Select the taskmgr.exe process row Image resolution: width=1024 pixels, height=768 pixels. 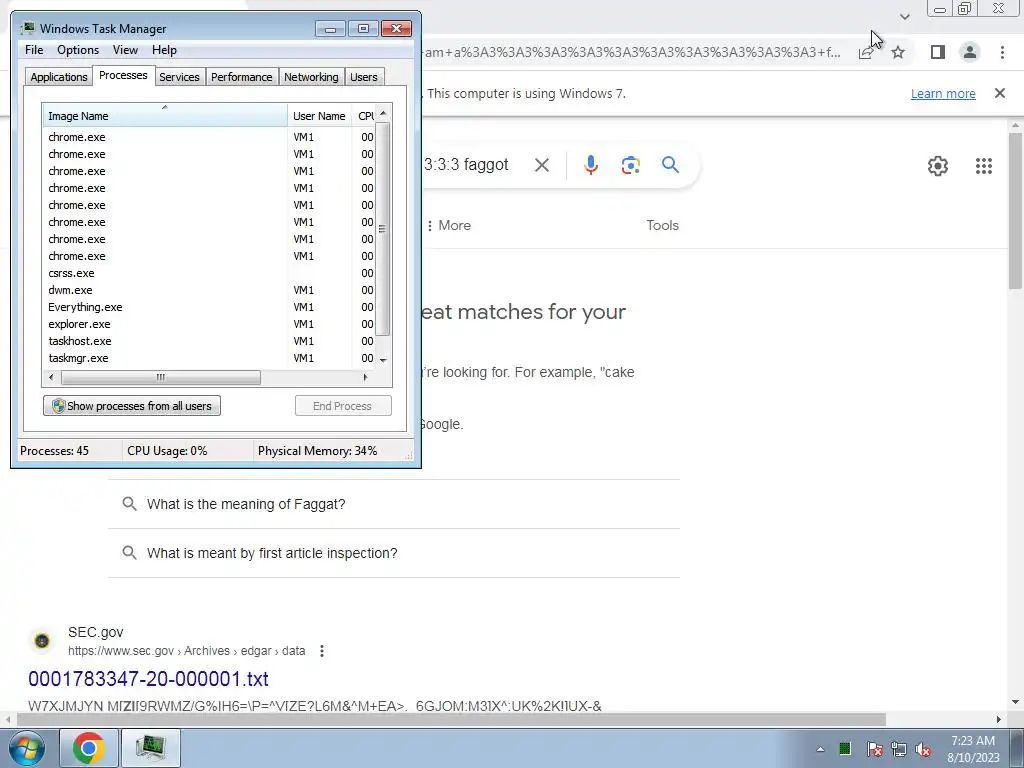(209, 358)
